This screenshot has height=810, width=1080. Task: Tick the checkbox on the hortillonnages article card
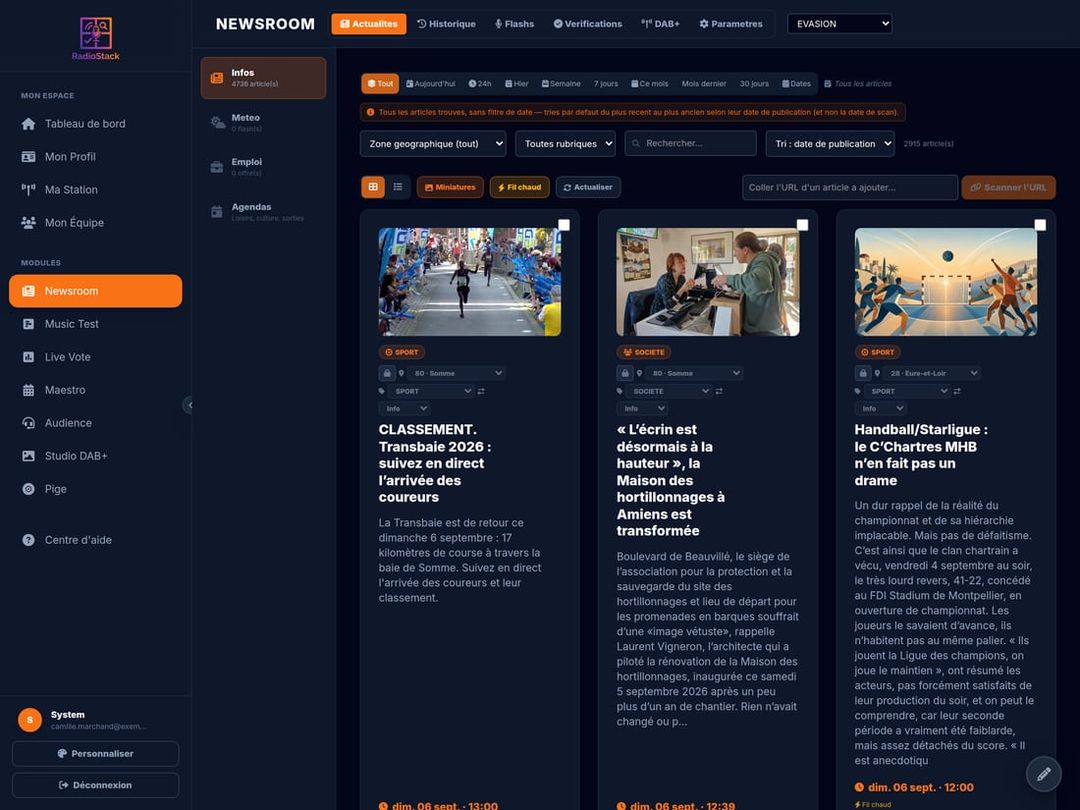[x=802, y=225]
